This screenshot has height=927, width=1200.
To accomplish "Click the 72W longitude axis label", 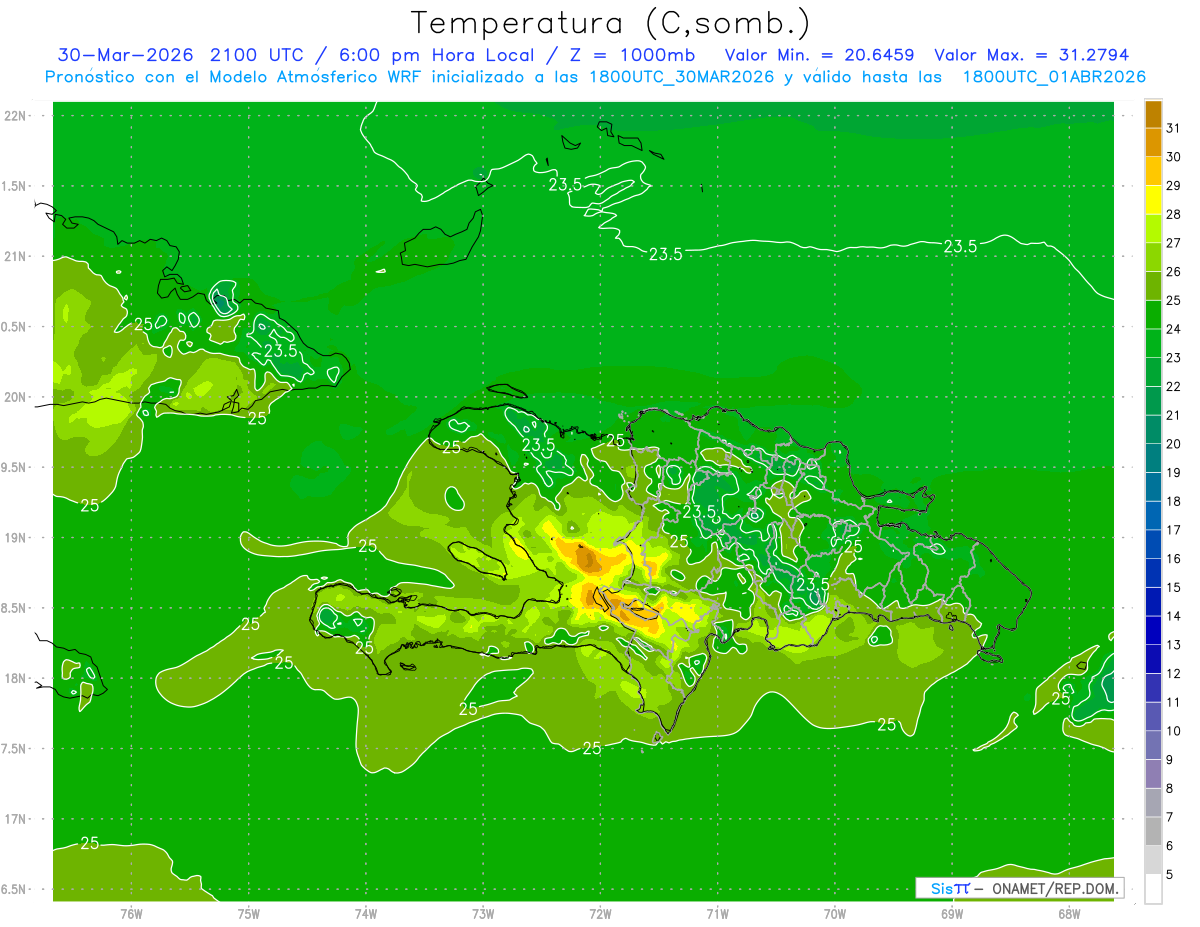I will click(x=600, y=914).
